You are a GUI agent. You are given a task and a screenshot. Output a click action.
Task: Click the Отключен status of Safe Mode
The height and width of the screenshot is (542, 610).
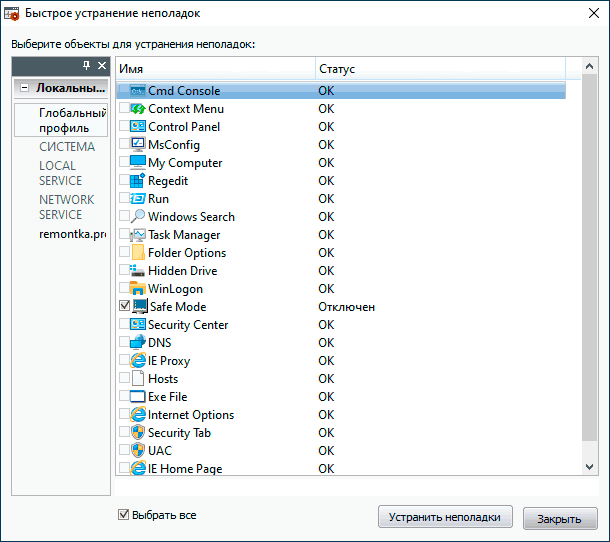346,307
